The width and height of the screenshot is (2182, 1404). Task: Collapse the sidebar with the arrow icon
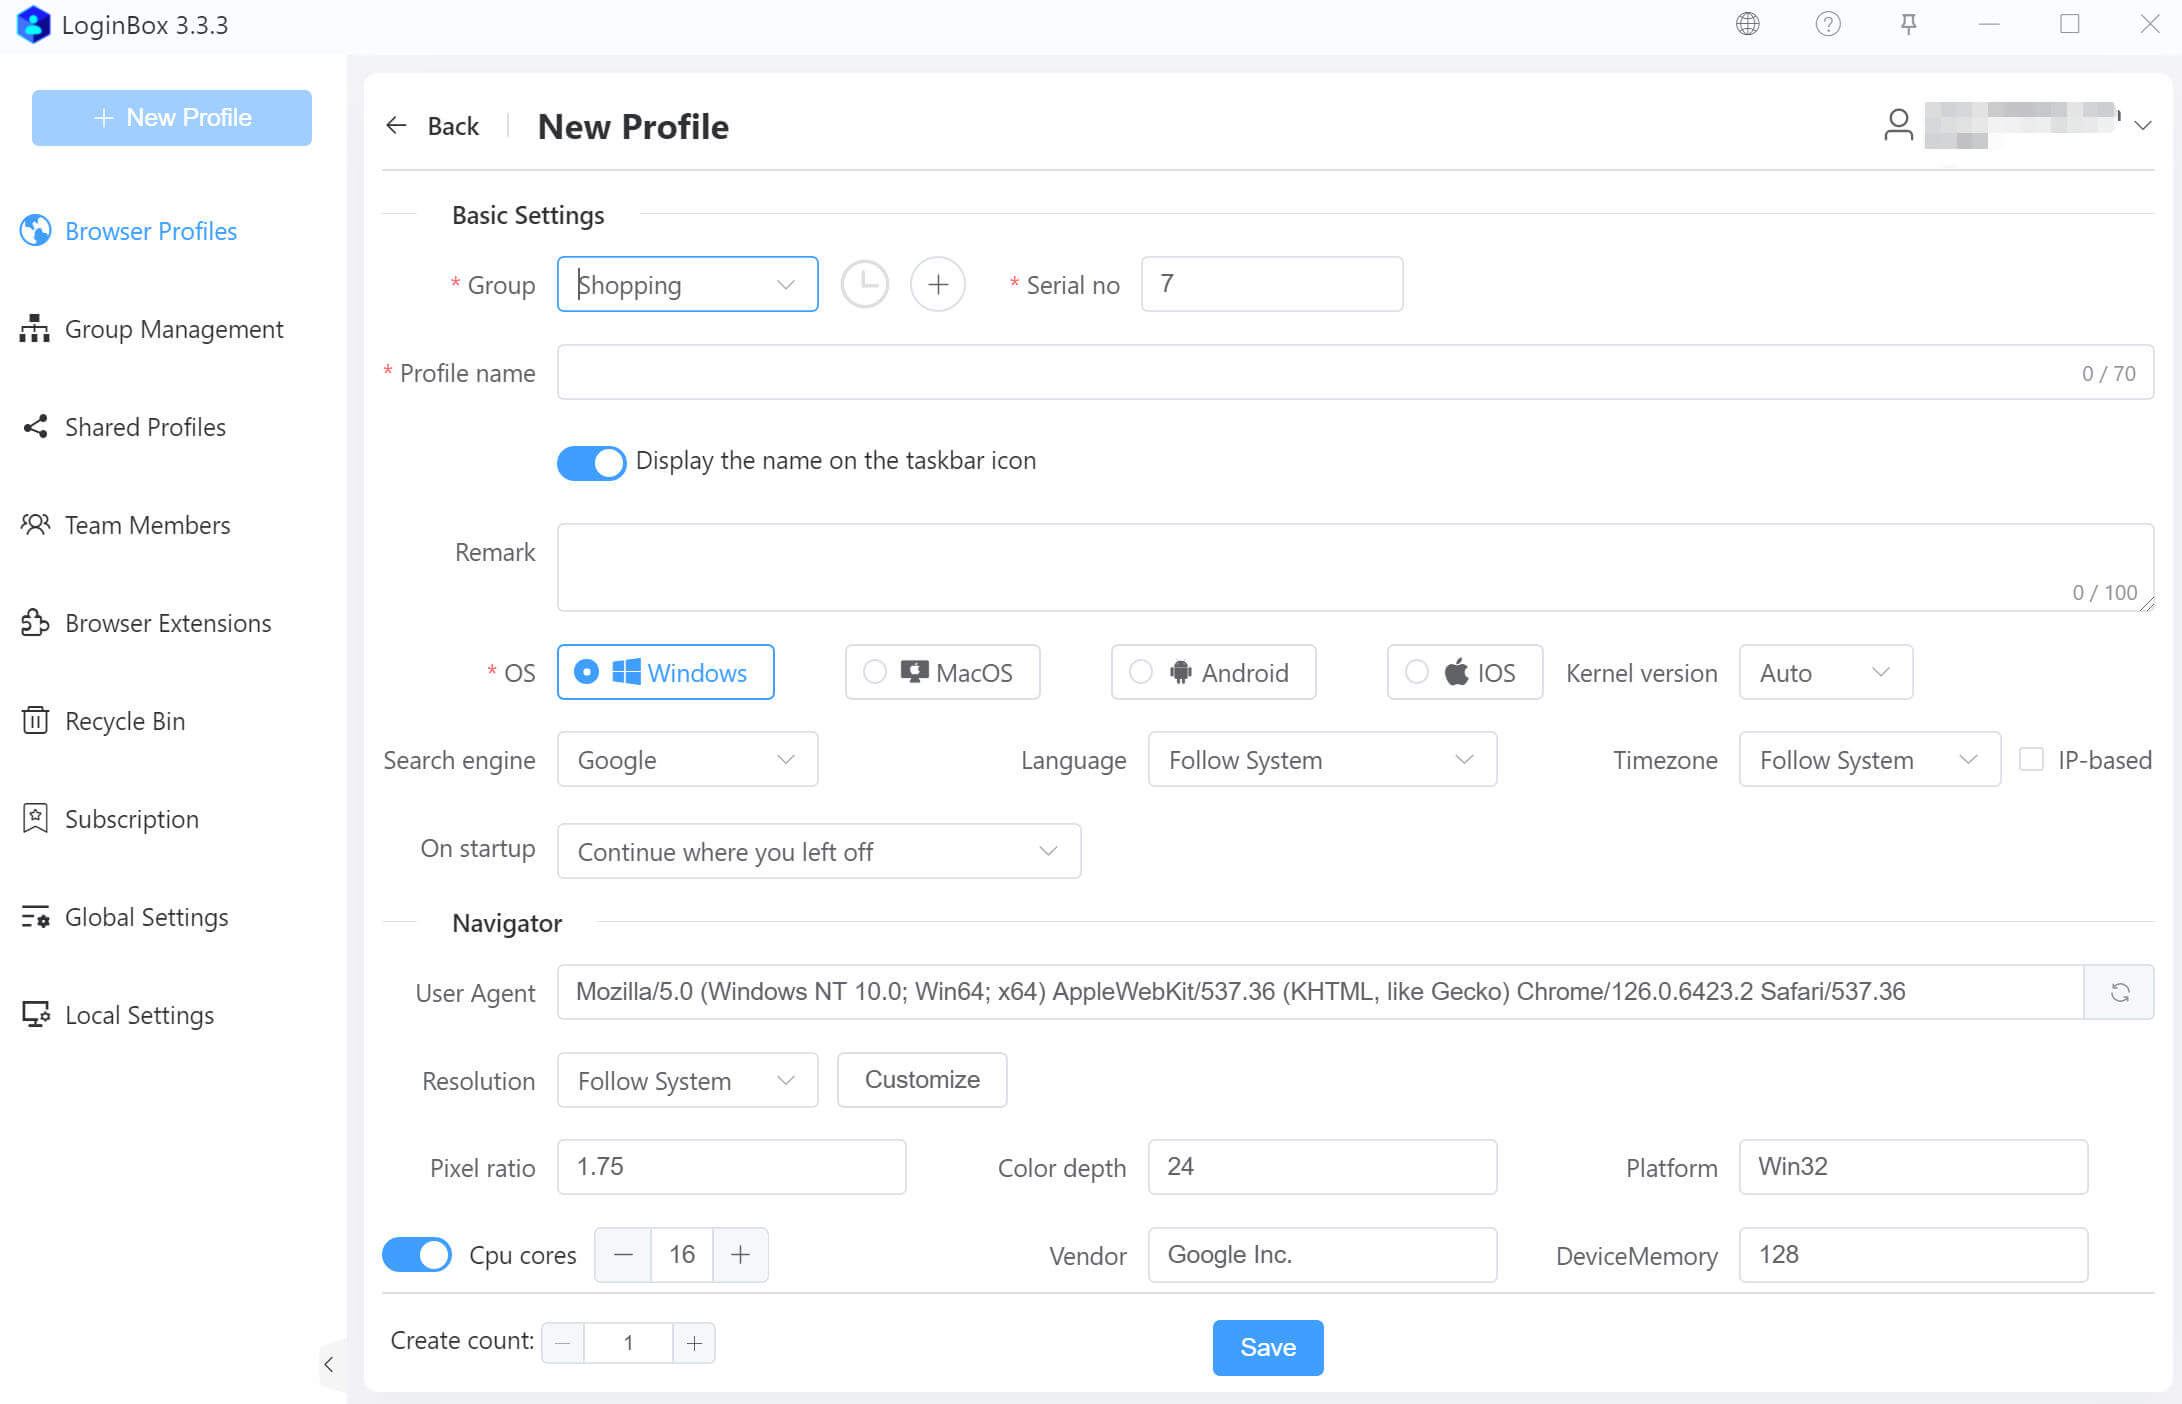click(329, 1364)
